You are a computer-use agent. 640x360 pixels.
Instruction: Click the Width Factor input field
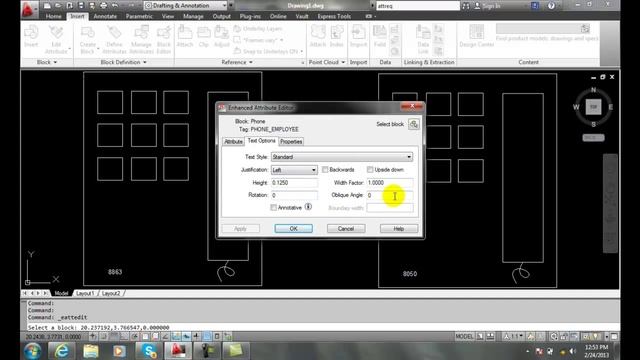pyautogui.click(x=390, y=183)
